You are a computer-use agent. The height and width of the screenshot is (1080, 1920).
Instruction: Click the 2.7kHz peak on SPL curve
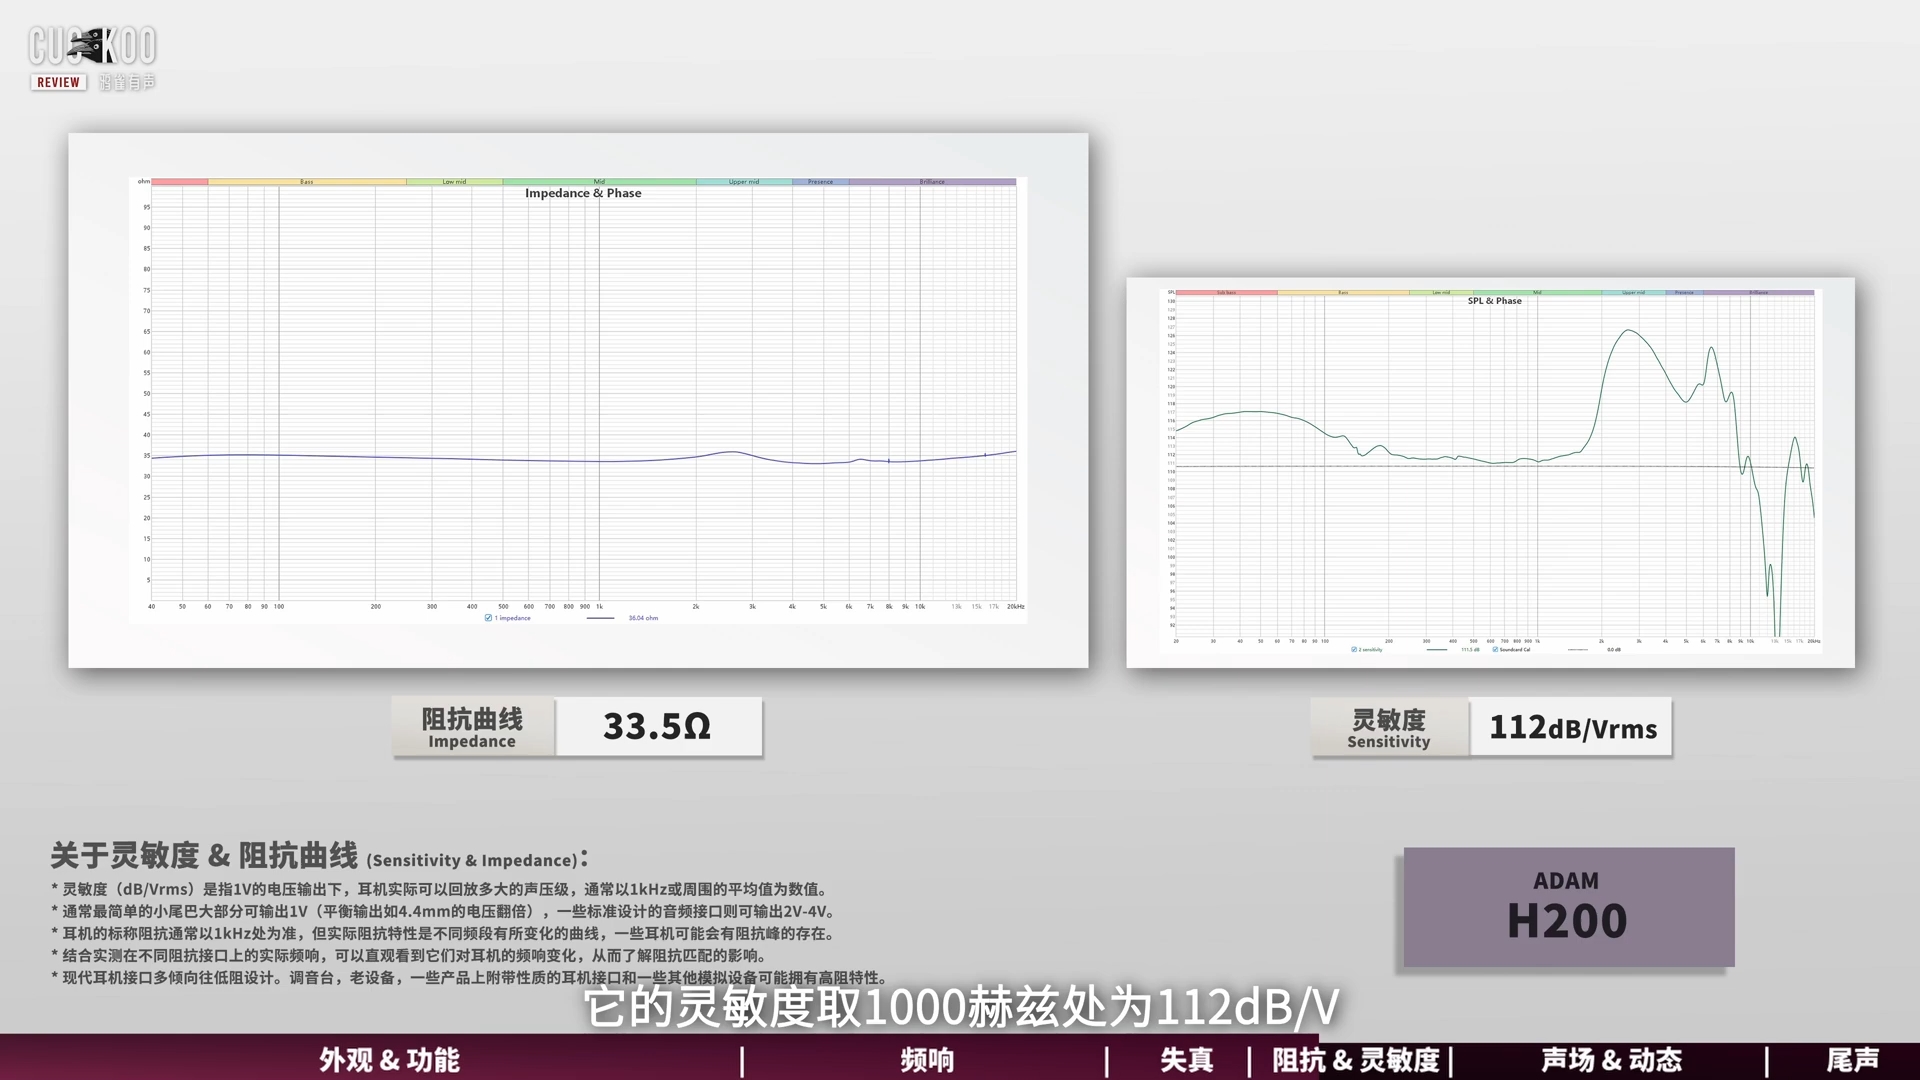tap(1630, 330)
